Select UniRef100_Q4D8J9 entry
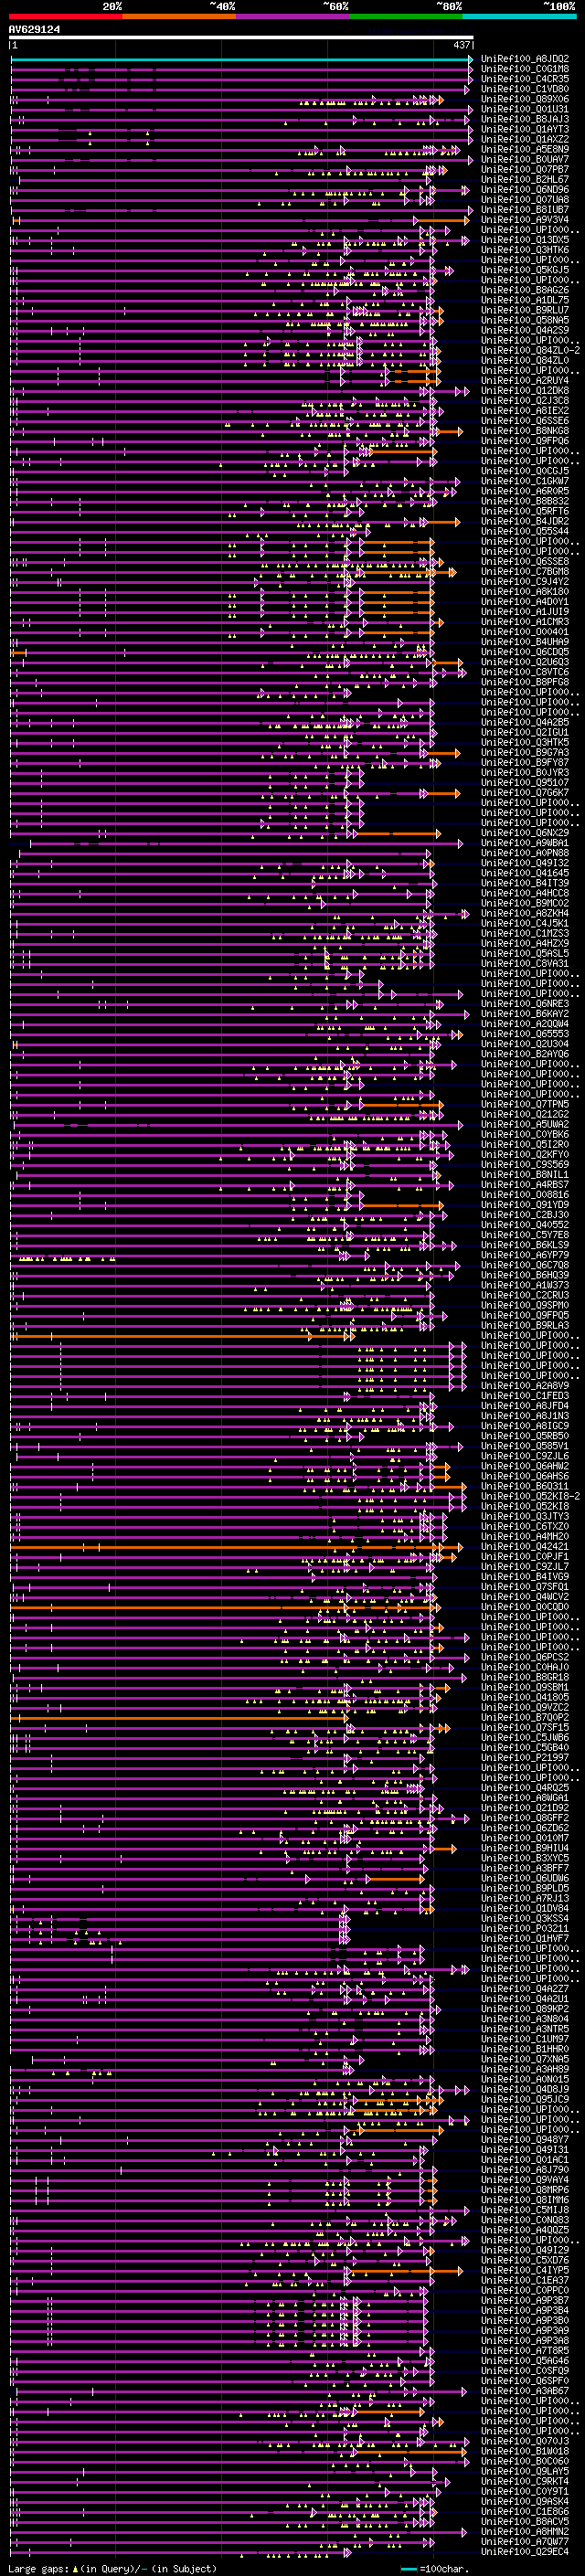The width and height of the screenshot is (585, 2576). click(525, 2090)
